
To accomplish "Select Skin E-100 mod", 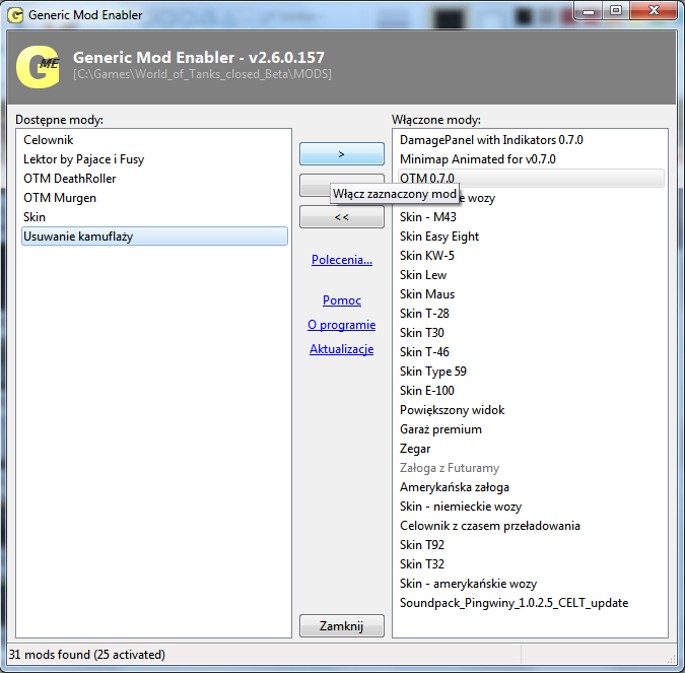I will click(531, 390).
